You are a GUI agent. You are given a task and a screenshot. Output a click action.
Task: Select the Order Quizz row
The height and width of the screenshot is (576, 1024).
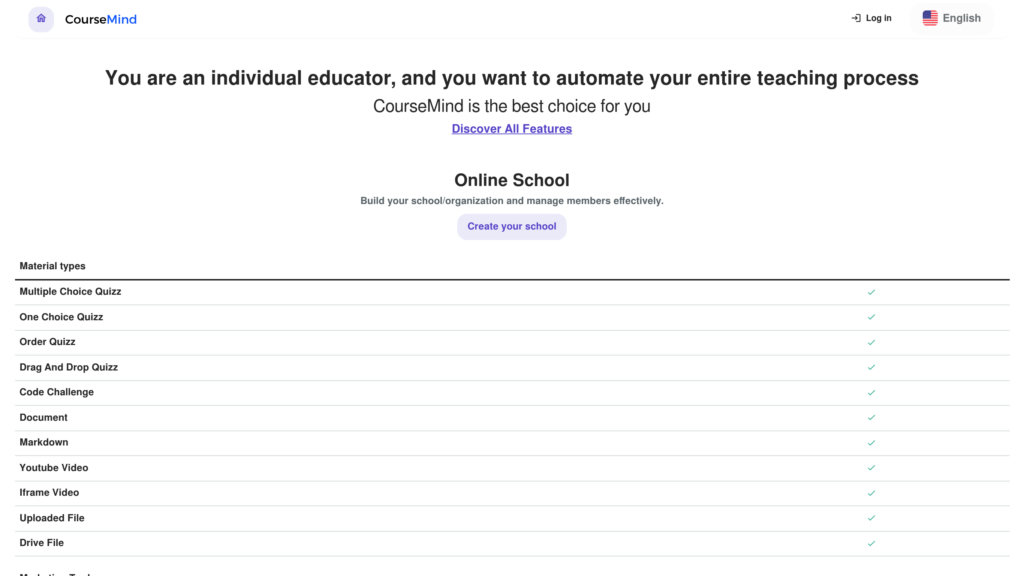512,342
